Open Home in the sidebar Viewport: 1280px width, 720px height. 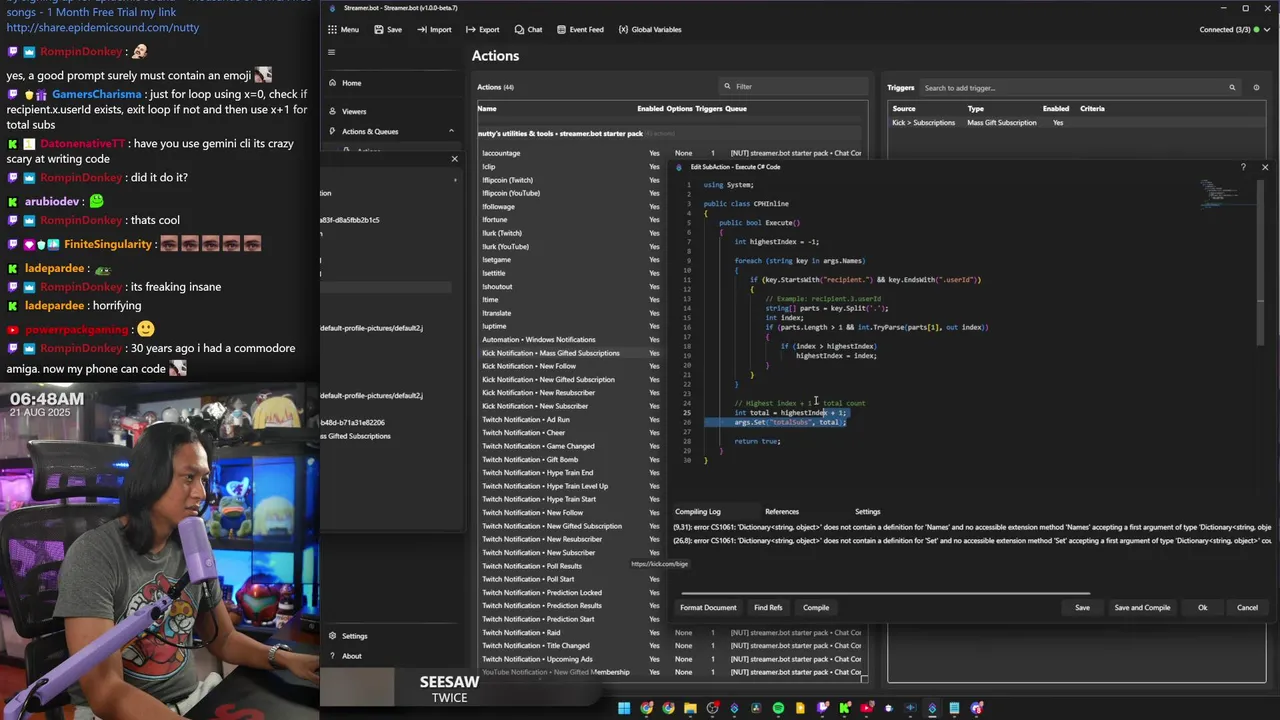[351, 83]
